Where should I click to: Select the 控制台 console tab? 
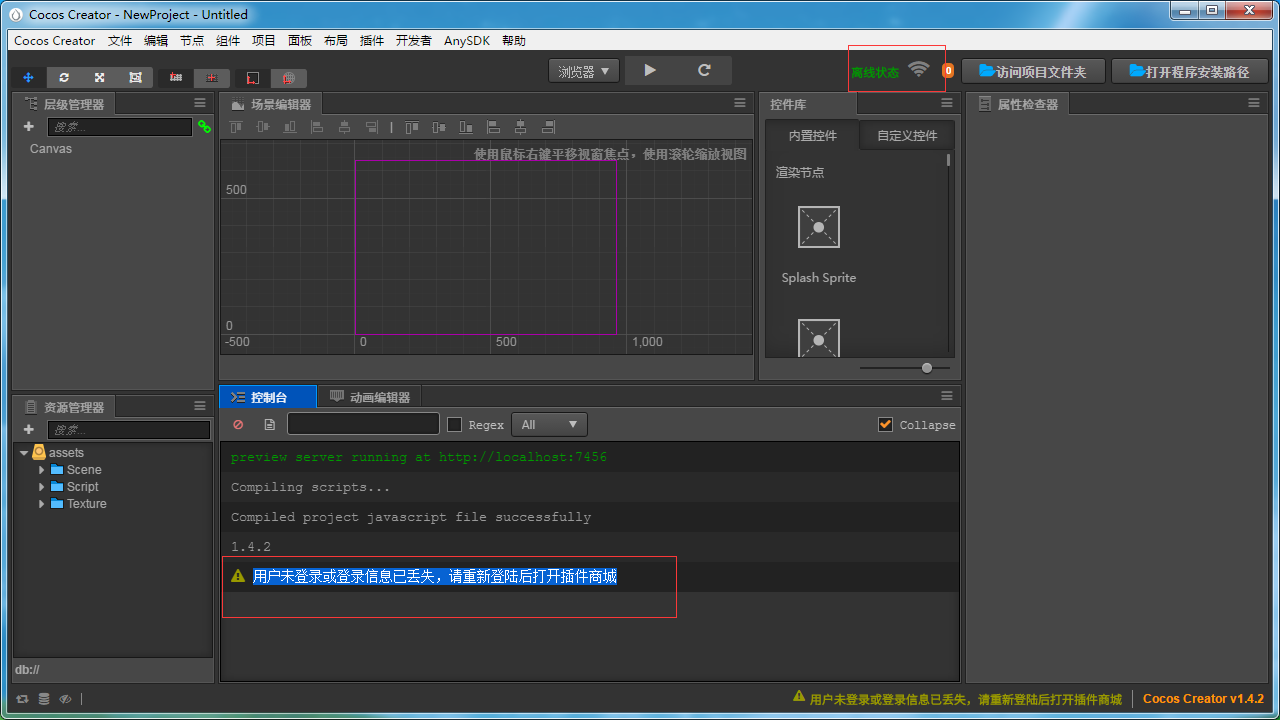tap(268, 397)
